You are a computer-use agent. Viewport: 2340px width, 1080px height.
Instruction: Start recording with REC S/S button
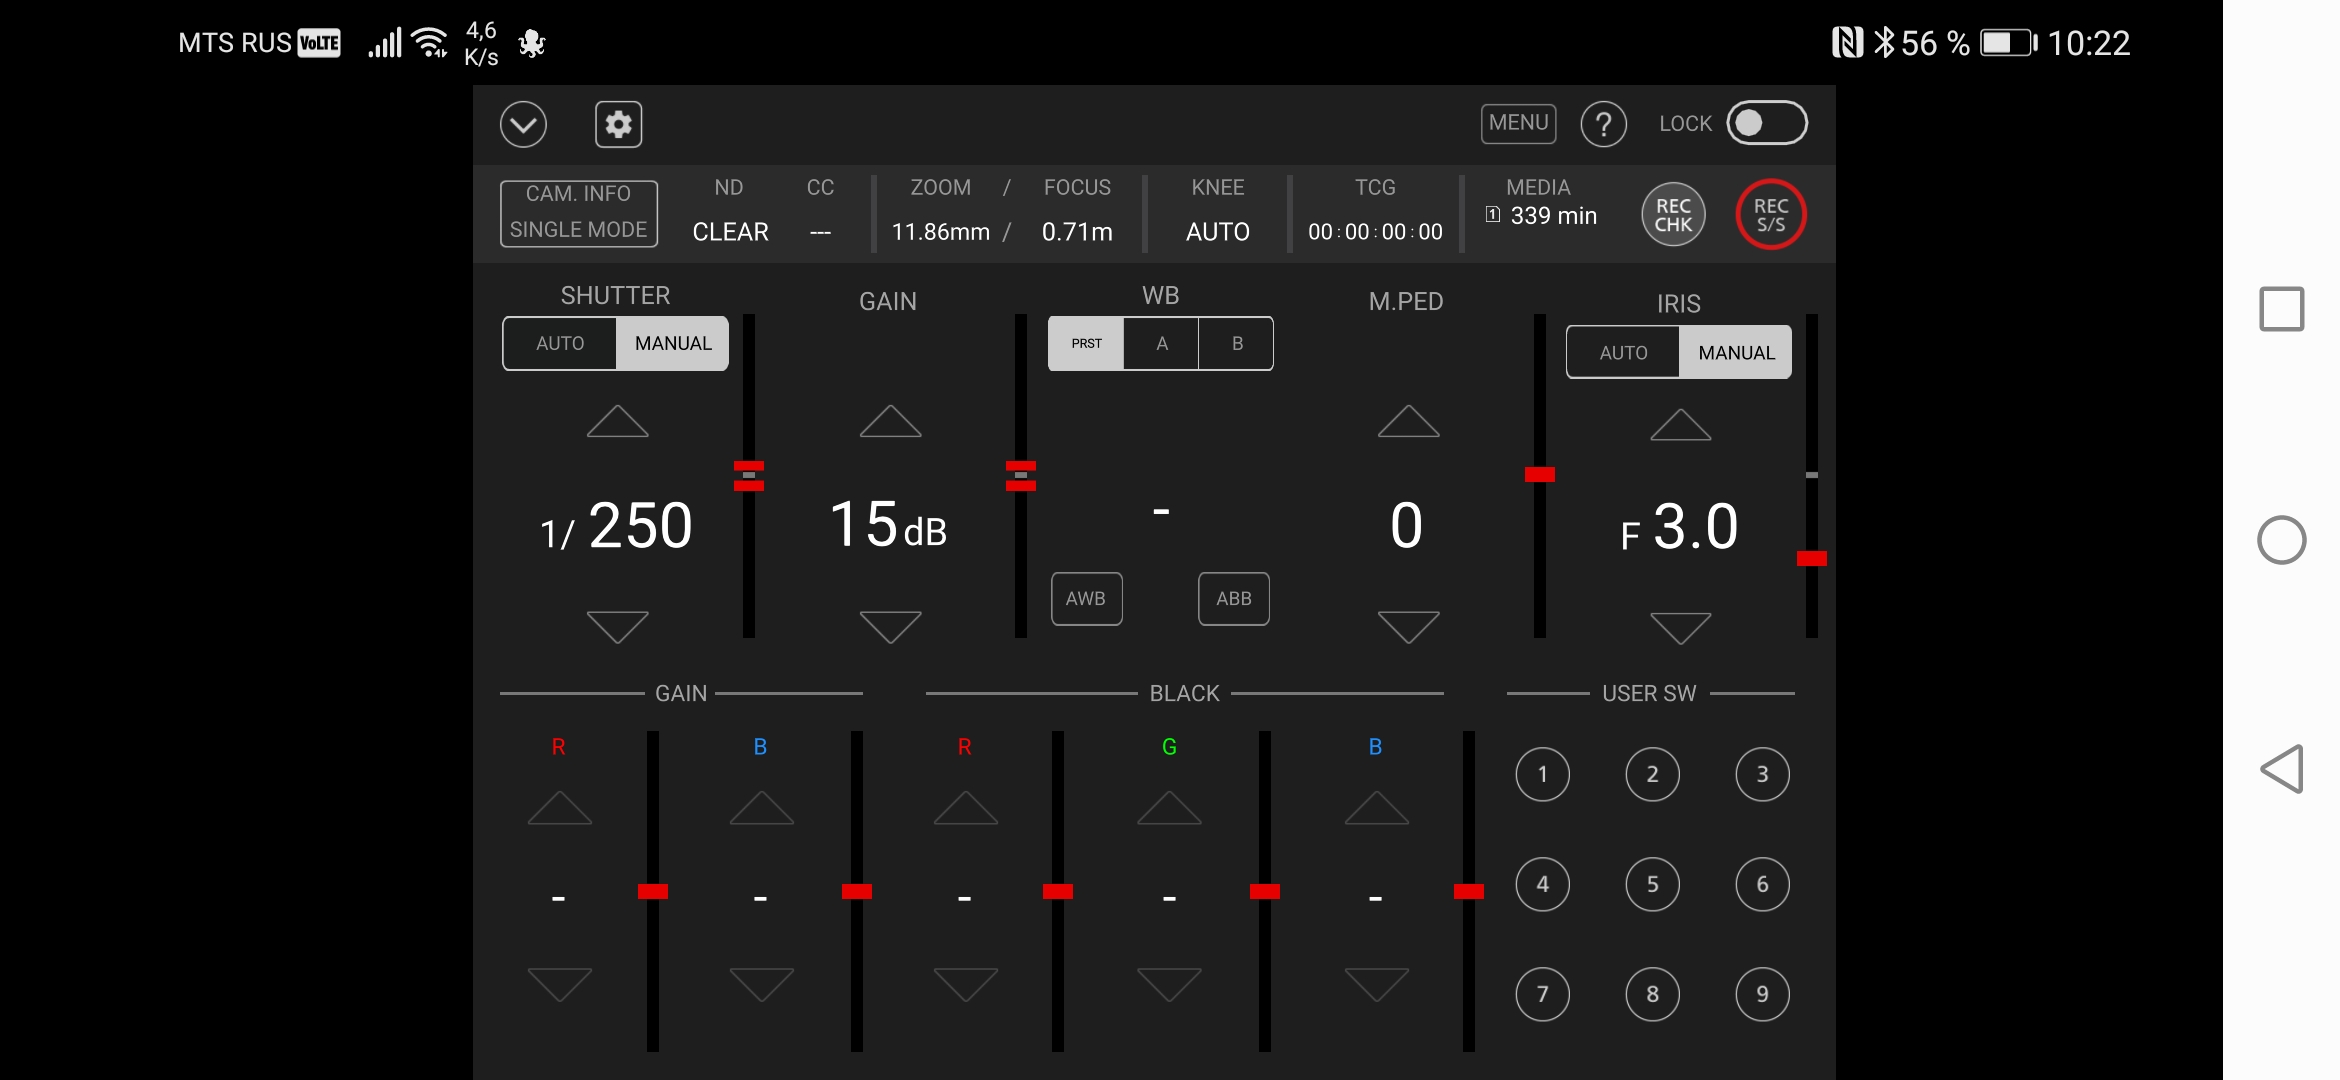[1770, 215]
